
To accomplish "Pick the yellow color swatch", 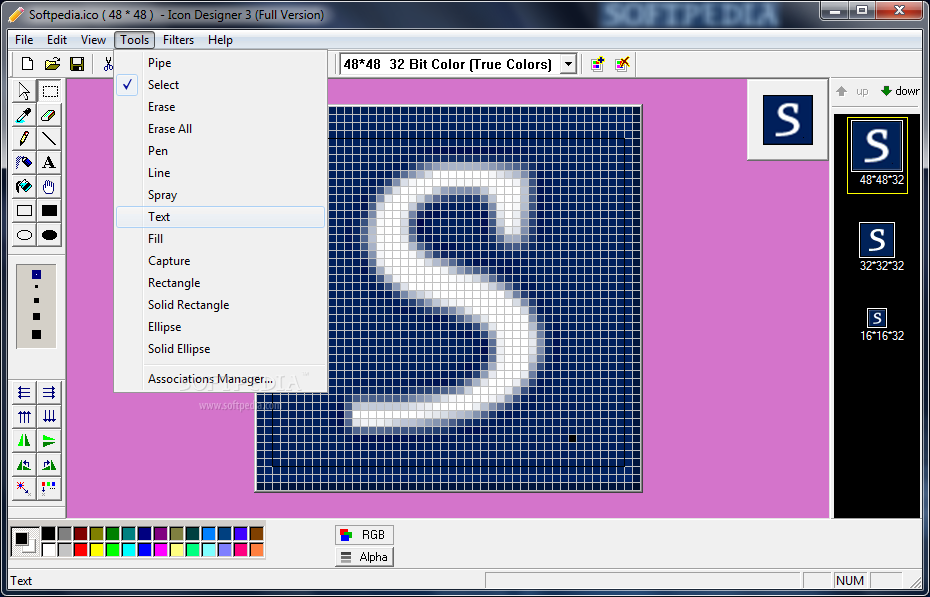I will [97, 550].
